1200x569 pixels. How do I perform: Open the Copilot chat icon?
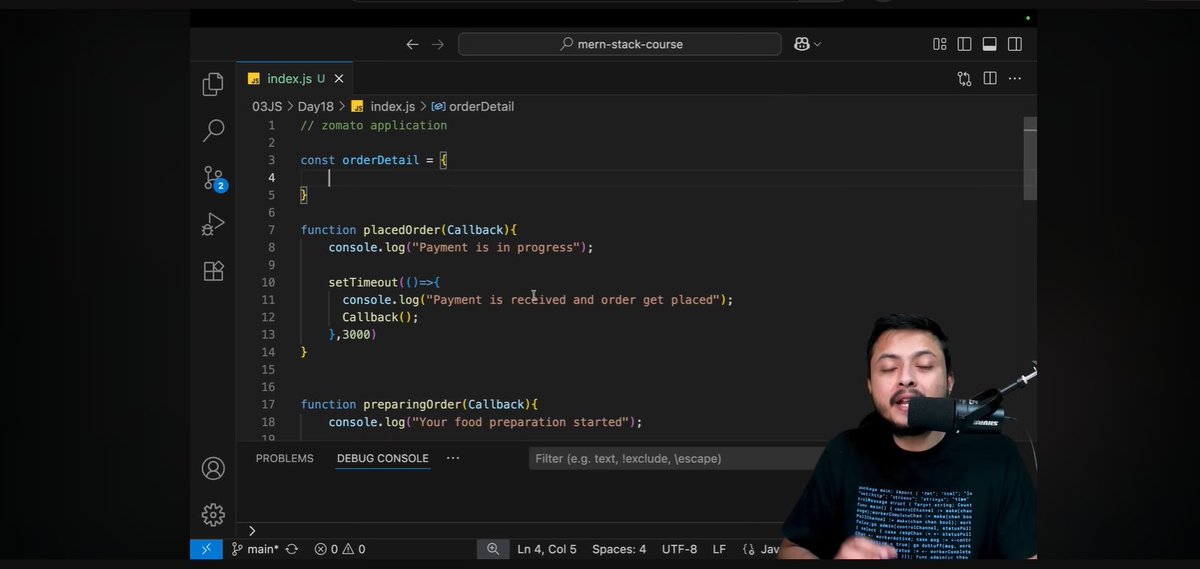[801, 44]
